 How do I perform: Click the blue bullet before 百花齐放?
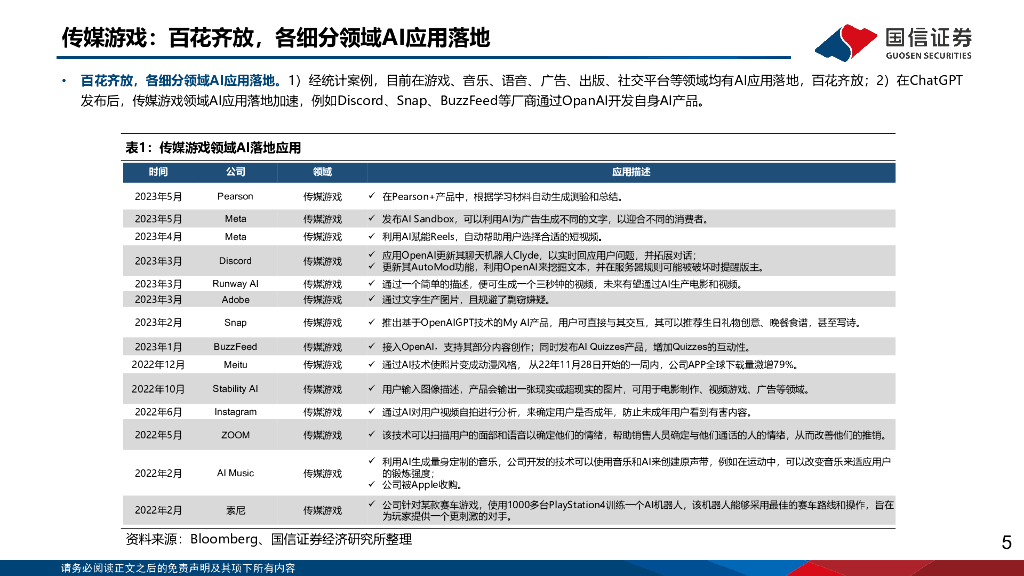coord(65,80)
